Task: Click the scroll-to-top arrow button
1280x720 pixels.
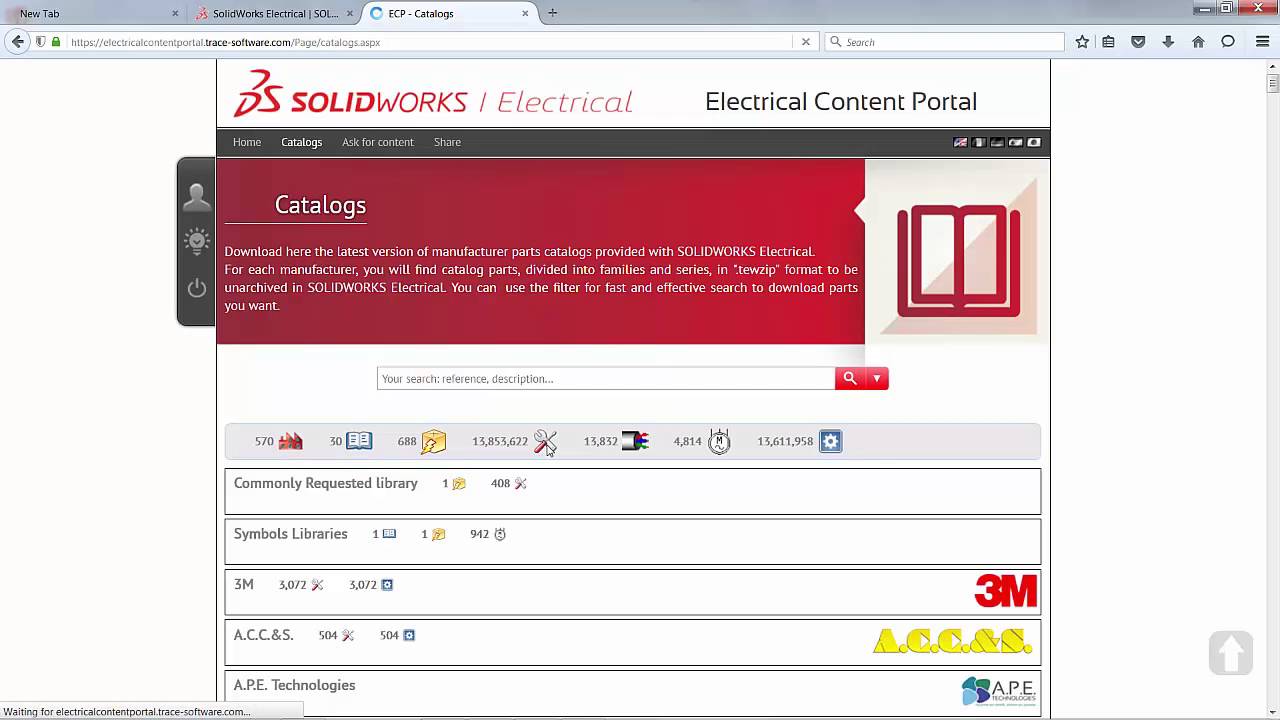Action: (x=1230, y=653)
